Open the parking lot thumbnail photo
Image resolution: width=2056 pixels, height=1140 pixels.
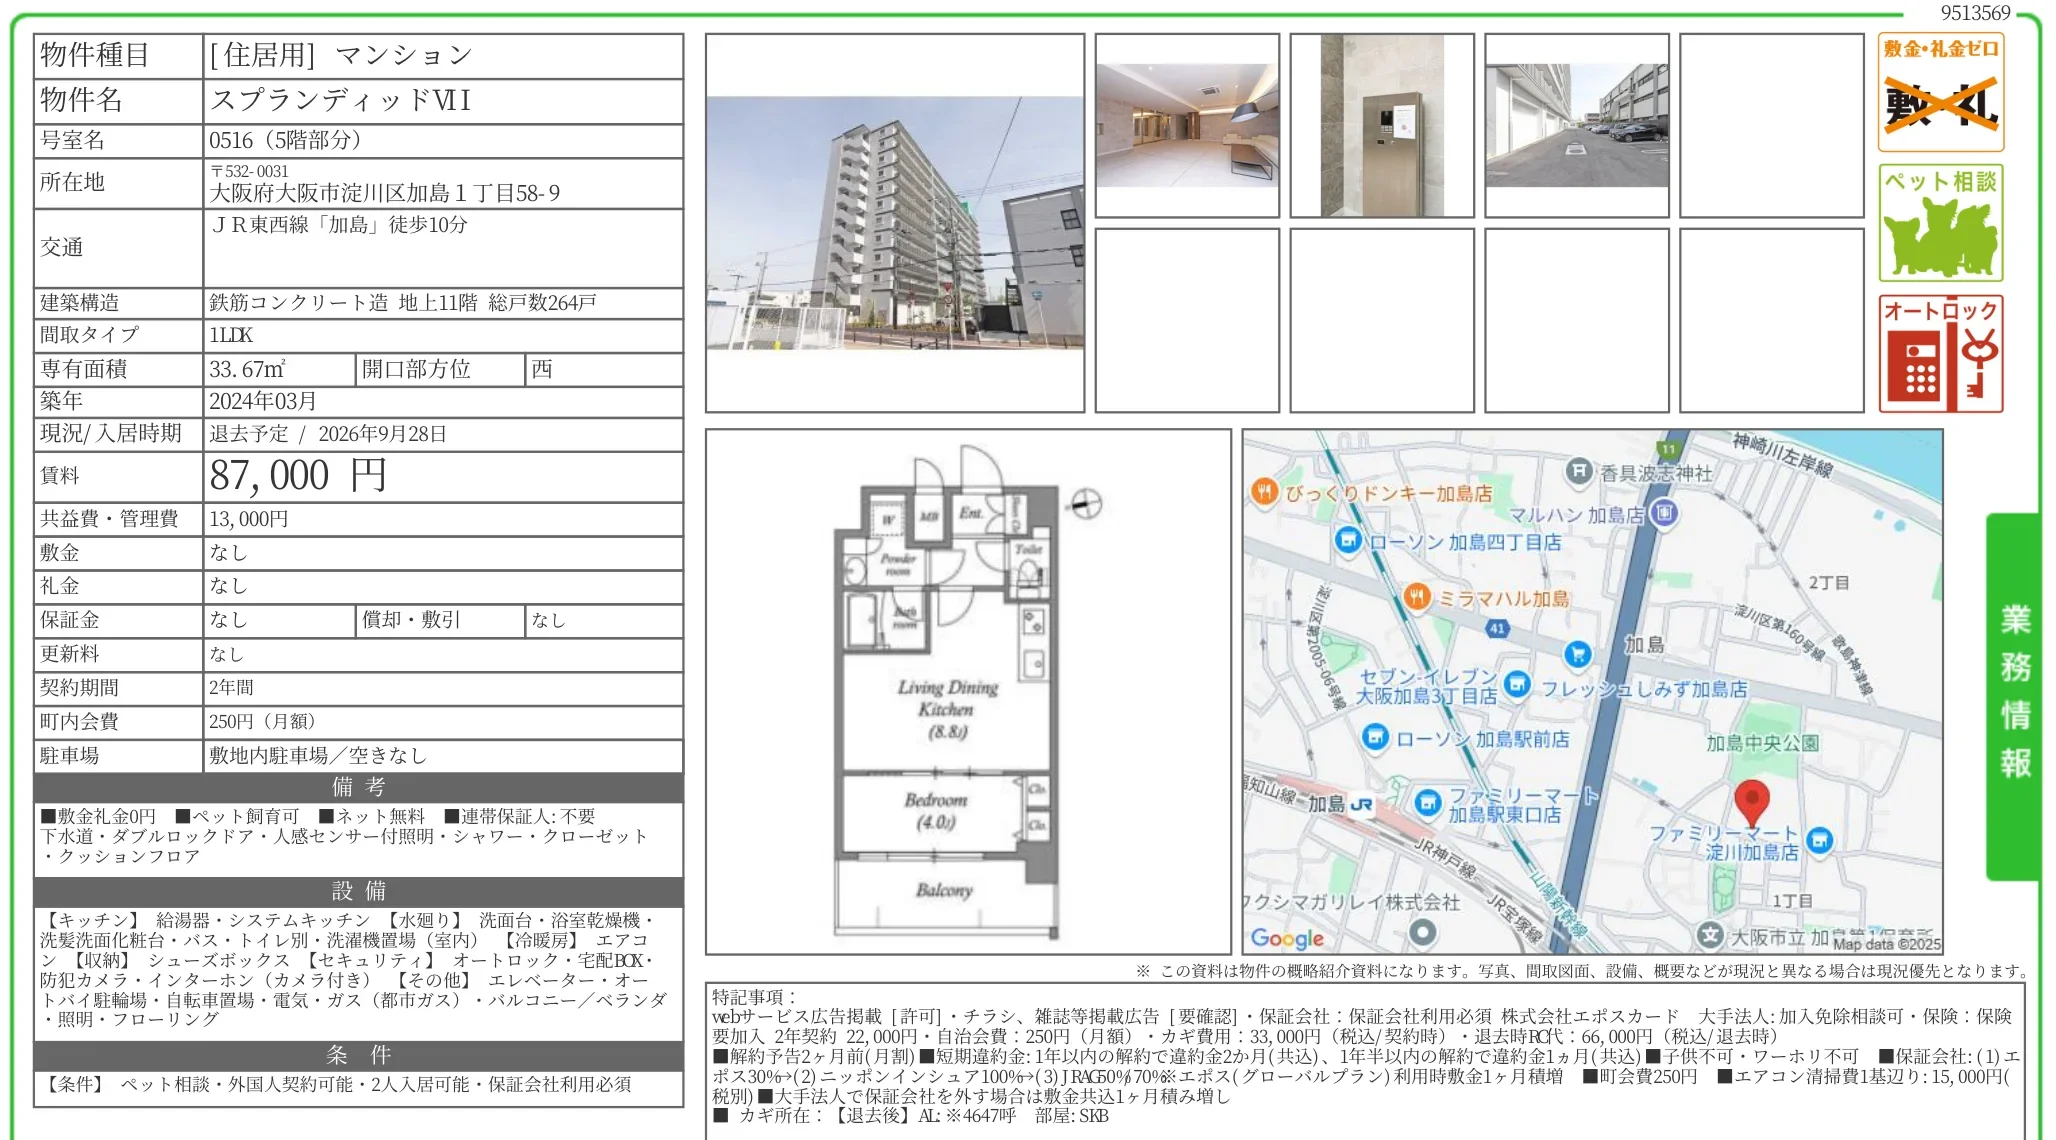1577,125
